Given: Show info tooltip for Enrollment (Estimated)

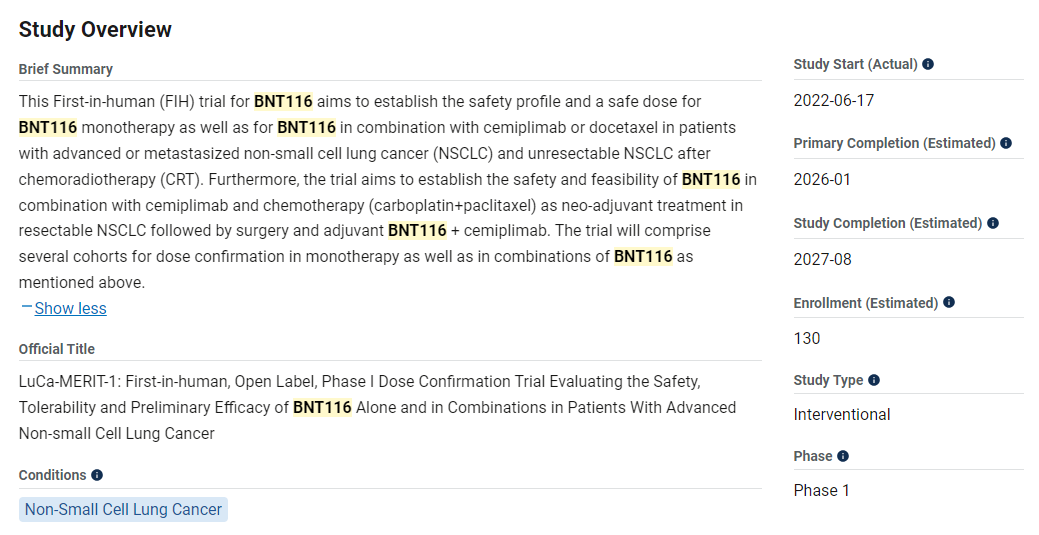Looking at the screenshot, I should 949,302.
